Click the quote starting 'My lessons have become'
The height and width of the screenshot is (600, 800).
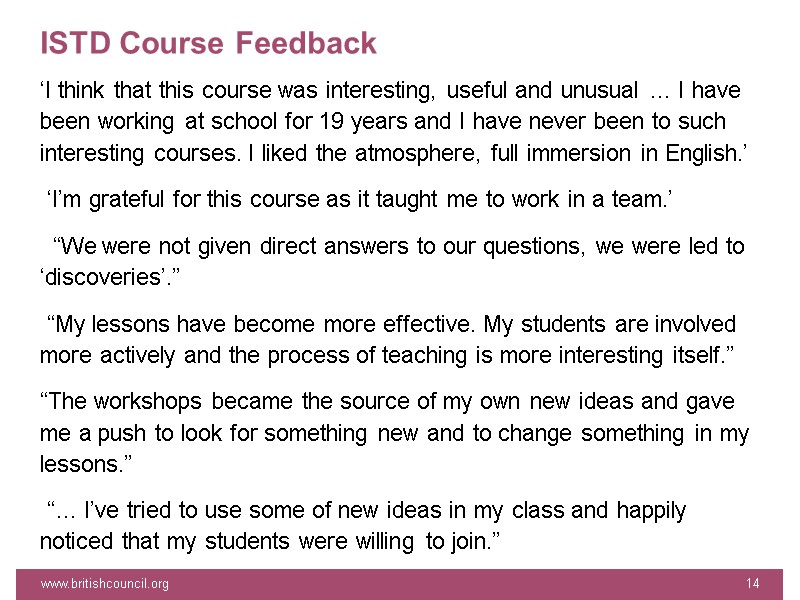[388, 339]
